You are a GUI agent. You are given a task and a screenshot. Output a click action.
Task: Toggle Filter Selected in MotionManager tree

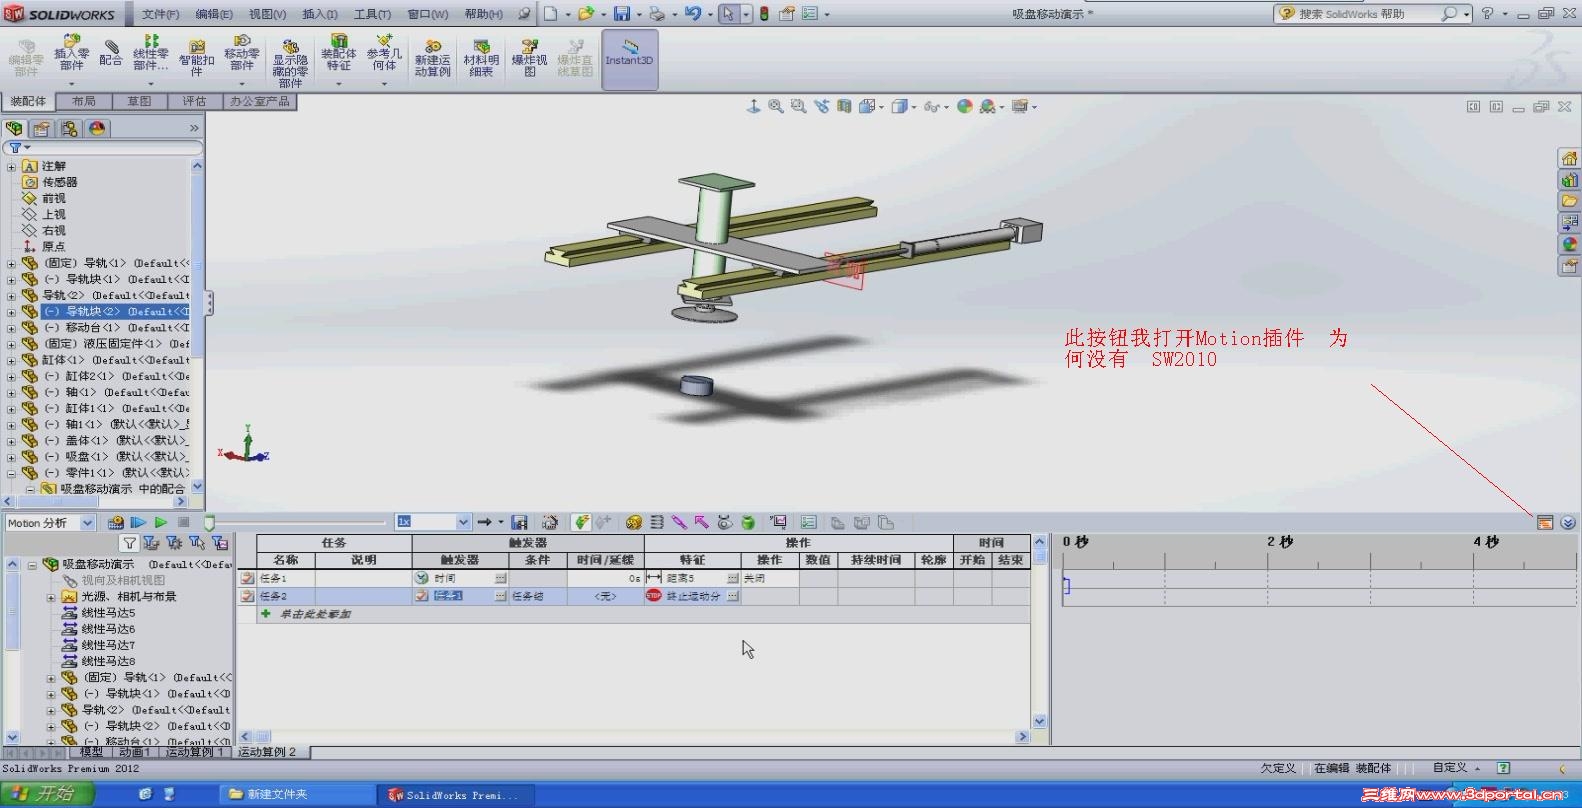pyautogui.click(x=197, y=543)
